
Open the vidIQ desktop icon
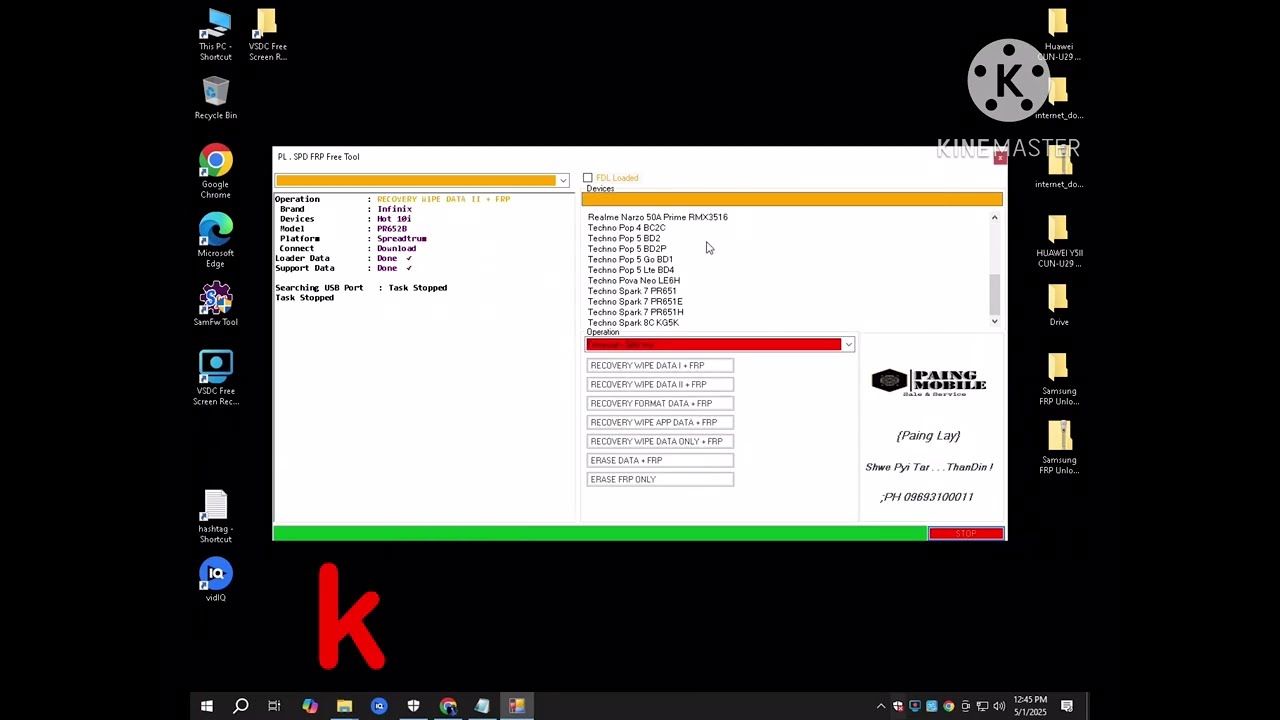coord(215,580)
